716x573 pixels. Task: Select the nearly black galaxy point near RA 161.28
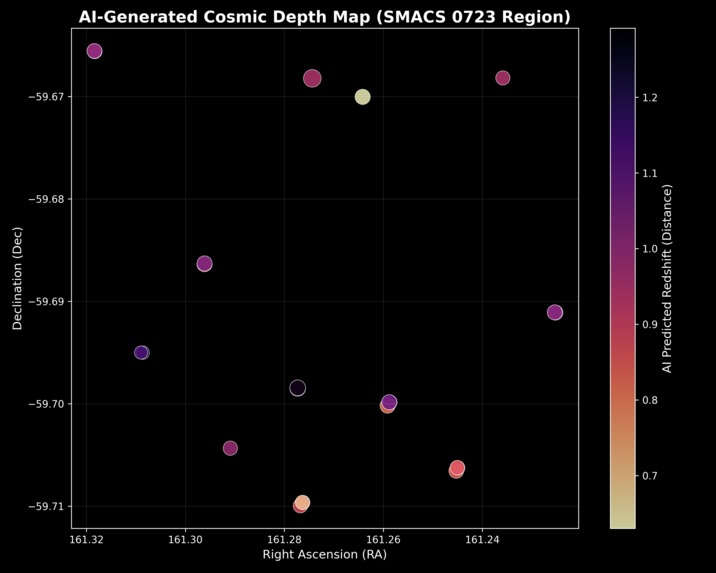pos(297,388)
